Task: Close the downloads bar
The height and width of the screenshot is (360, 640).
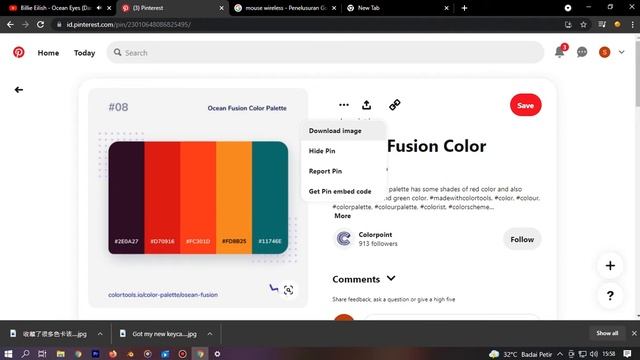Action: point(634,333)
